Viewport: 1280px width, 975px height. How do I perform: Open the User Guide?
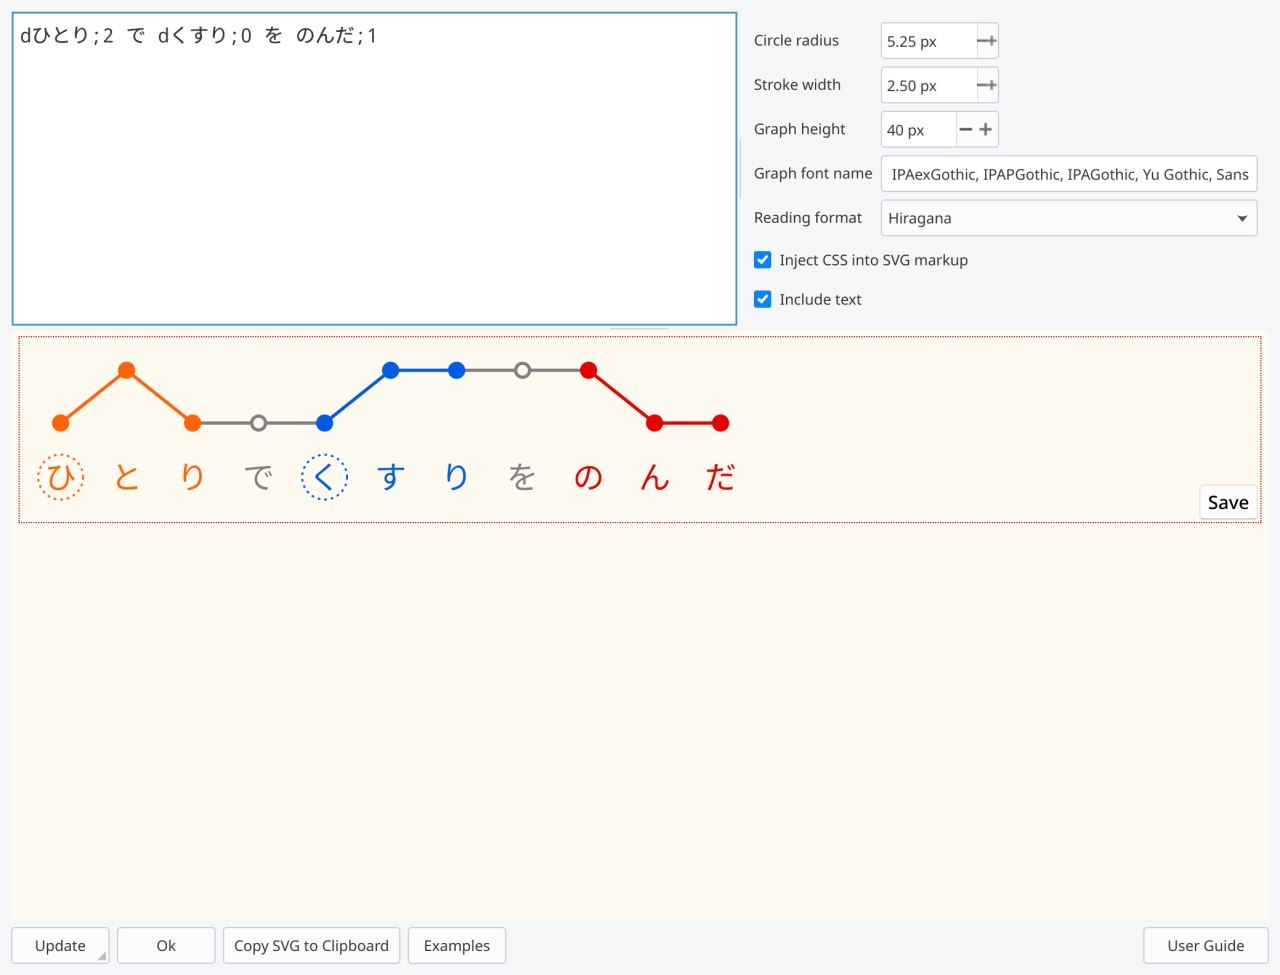coord(1206,946)
